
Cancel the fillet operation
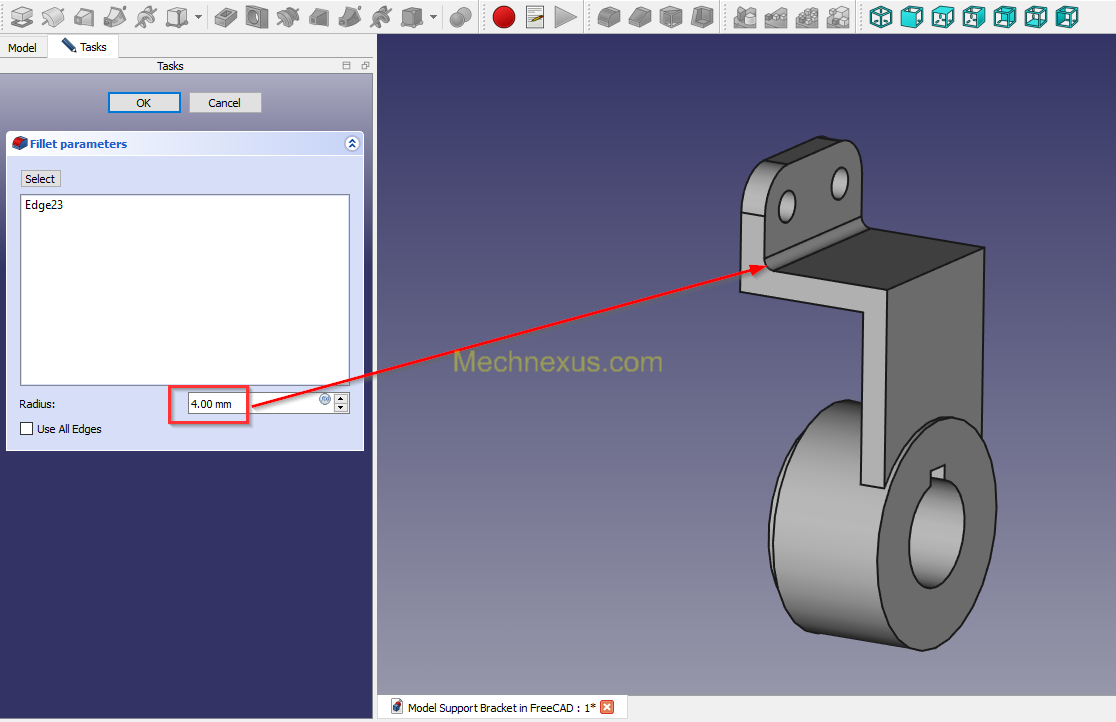pyautogui.click(x=225, y=103)
